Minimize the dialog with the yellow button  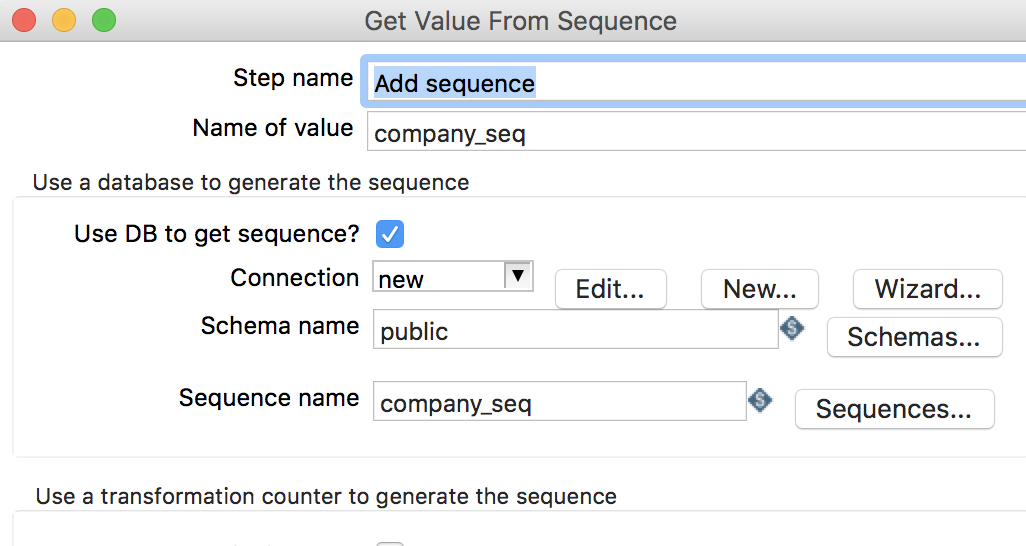[x=63, y=19]
